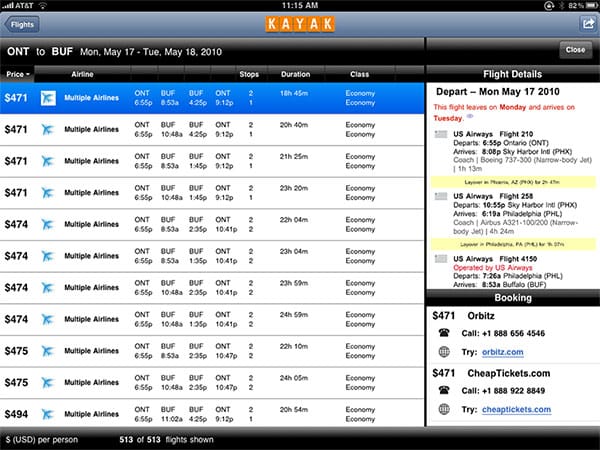Image resolution: width=600 pixels, height=450 pixels.
Task: Click US Airways Flight 210 airline icon
Action: tap(441, 134)
